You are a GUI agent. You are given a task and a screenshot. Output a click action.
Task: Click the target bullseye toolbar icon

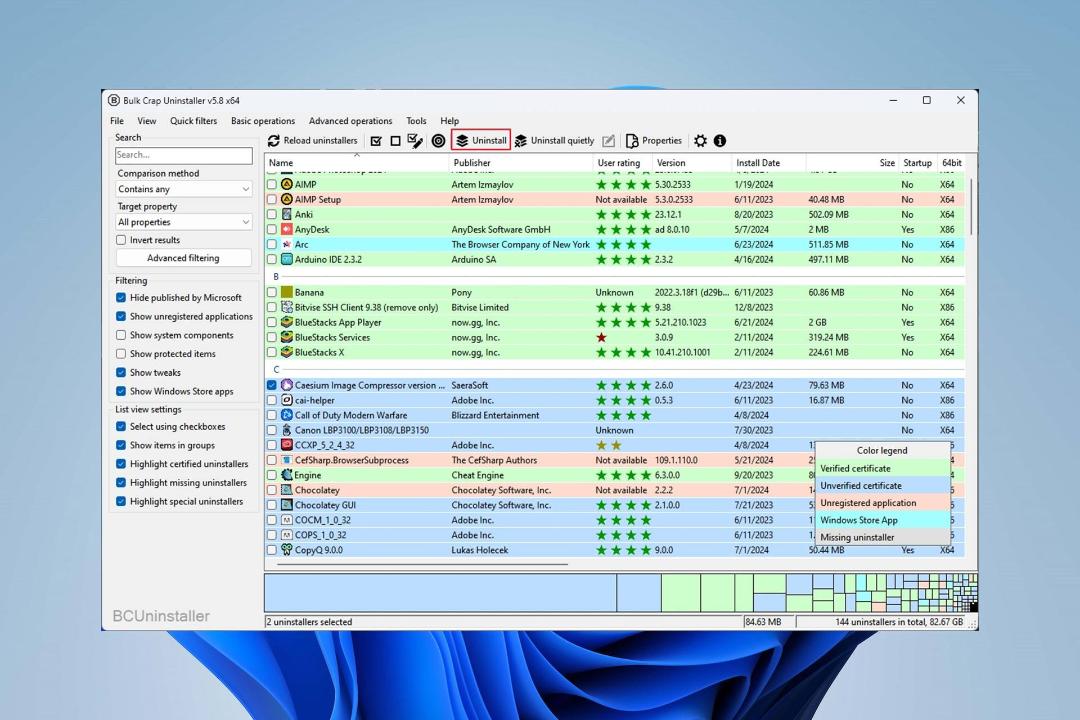pos(438,141)
